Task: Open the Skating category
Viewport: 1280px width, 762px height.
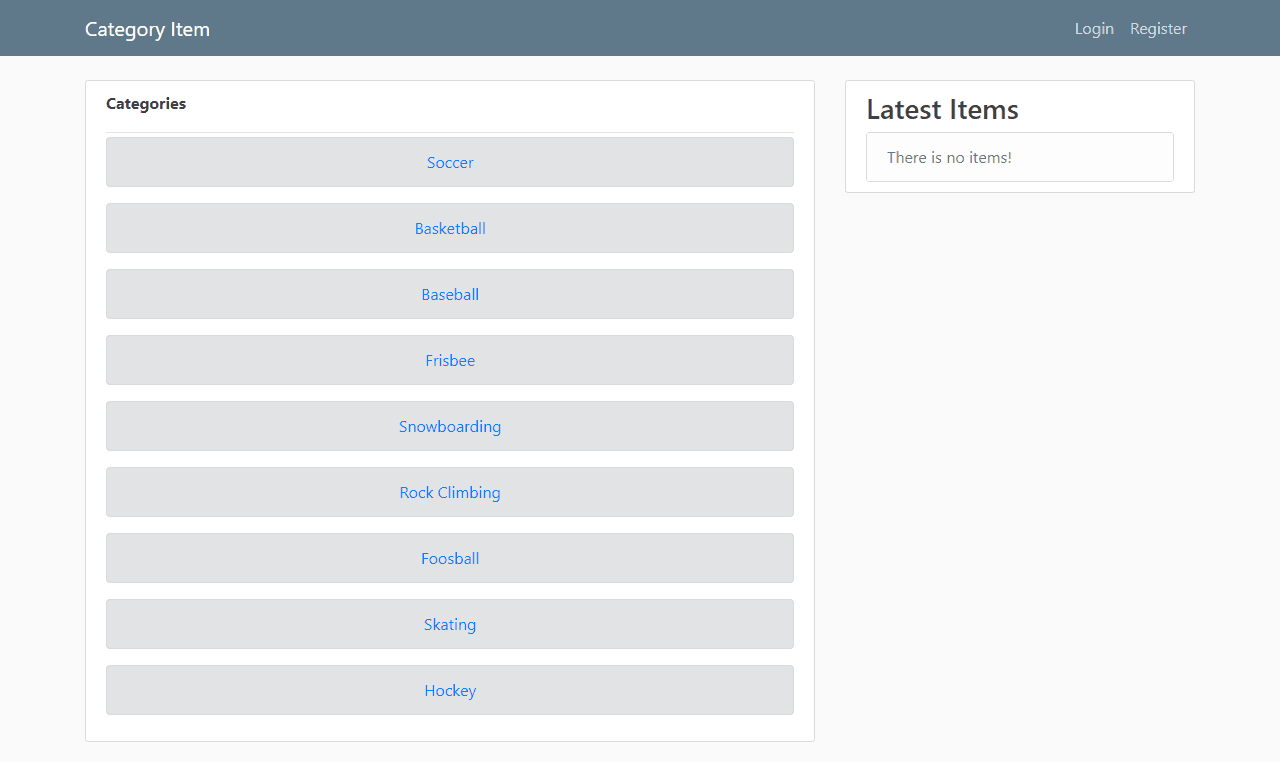Action: pyautogui.click(x=450, y=624)
